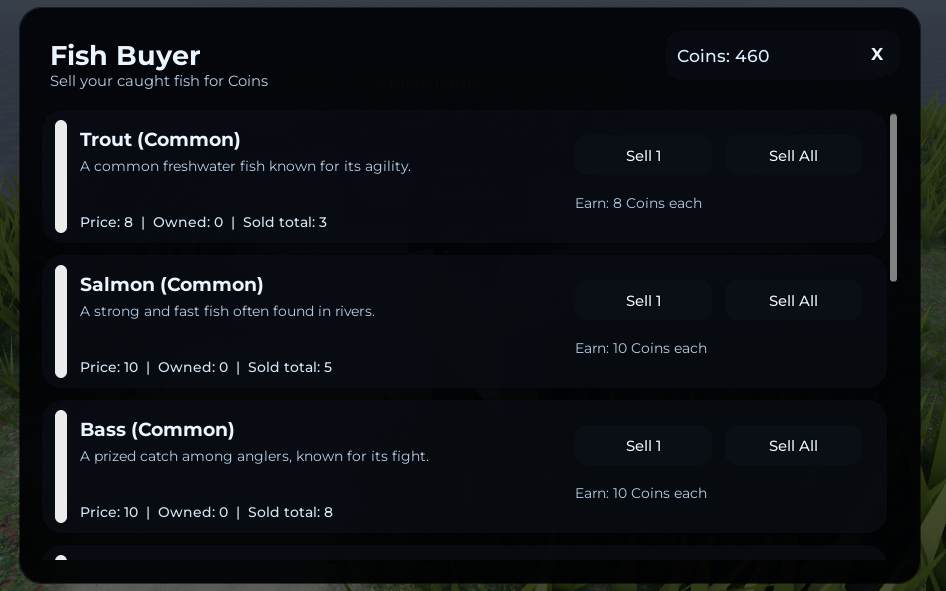Click Bass's price and owned stats line

[x=206, y=512]
